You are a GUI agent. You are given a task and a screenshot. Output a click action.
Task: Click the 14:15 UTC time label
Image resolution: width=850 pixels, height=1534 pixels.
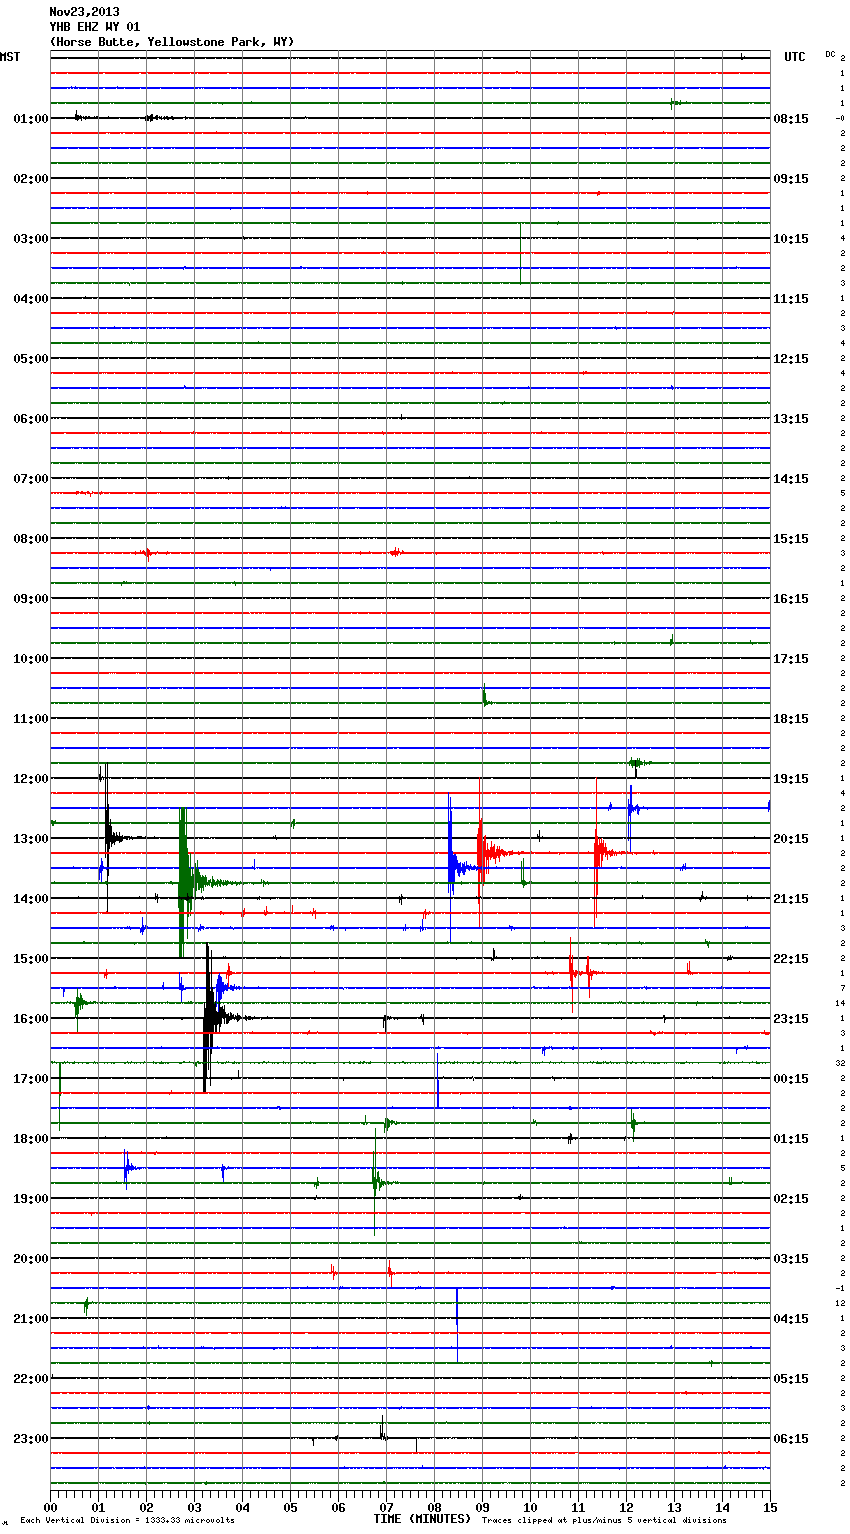791,479
